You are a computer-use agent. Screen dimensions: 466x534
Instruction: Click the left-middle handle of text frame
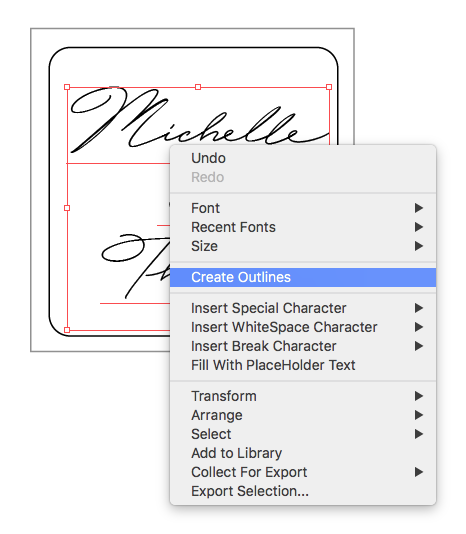[67, 208]
